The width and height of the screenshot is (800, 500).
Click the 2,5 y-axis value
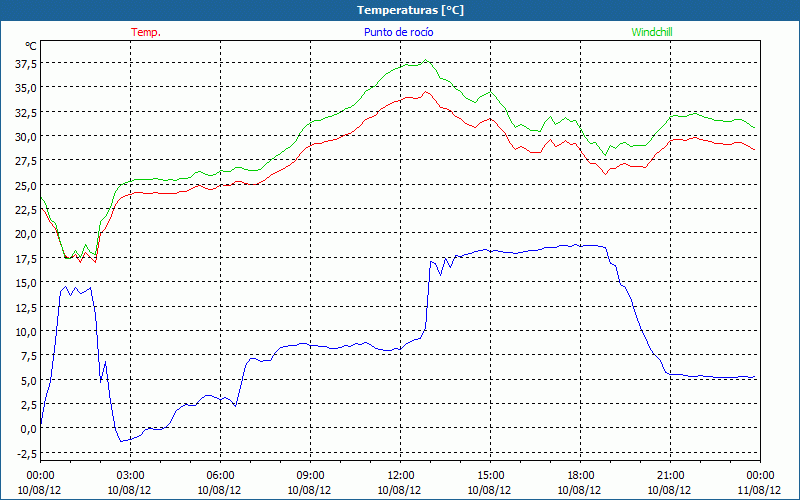(29, 405)
